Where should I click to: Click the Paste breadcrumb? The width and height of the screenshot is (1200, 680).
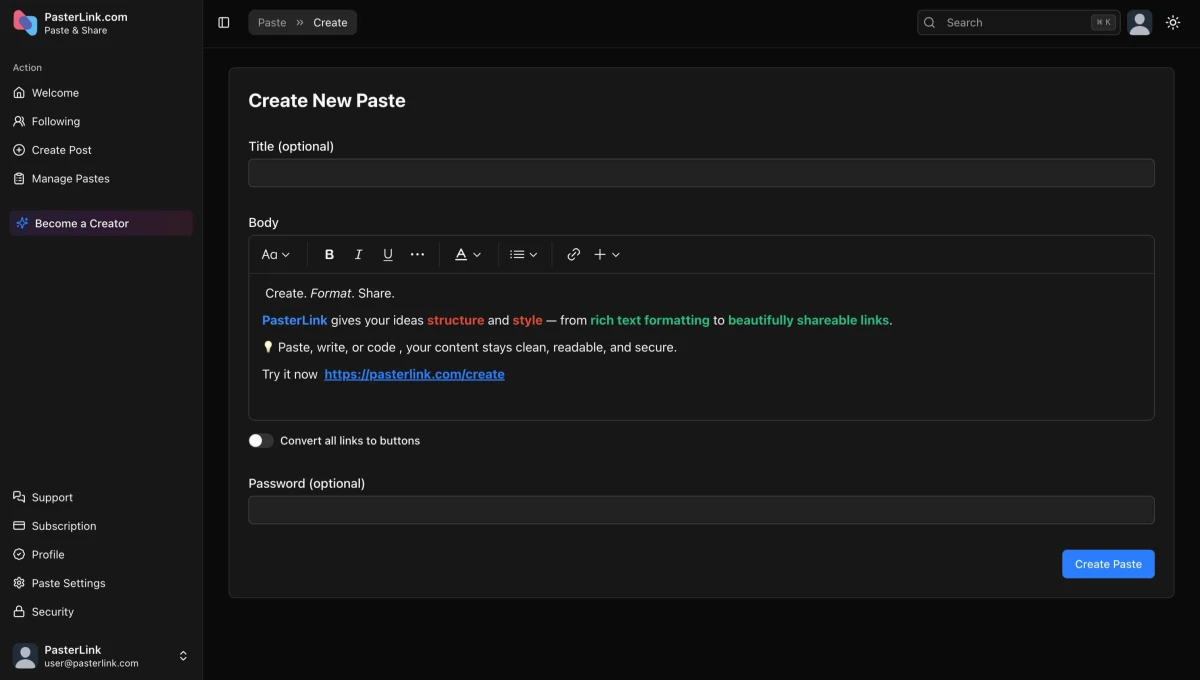pos(272,22)
